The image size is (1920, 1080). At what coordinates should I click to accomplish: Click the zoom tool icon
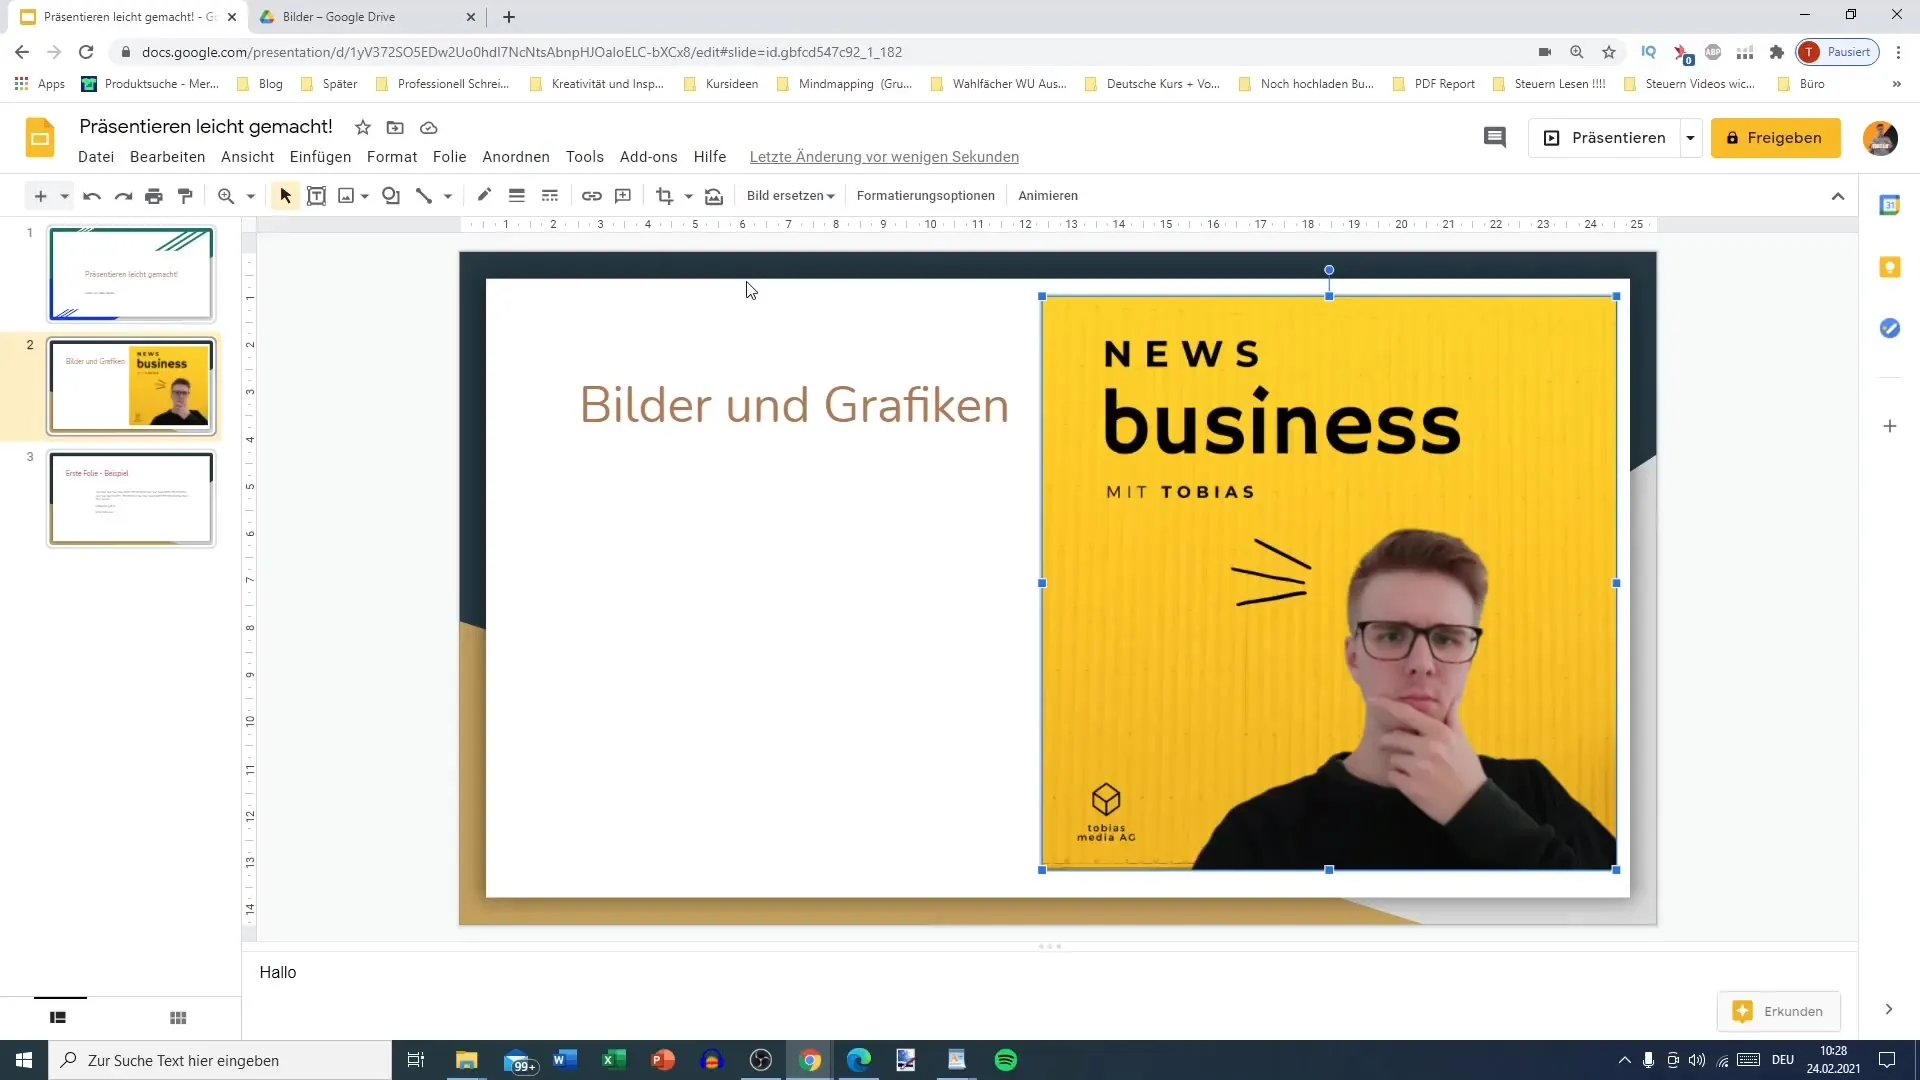(224, 195)
